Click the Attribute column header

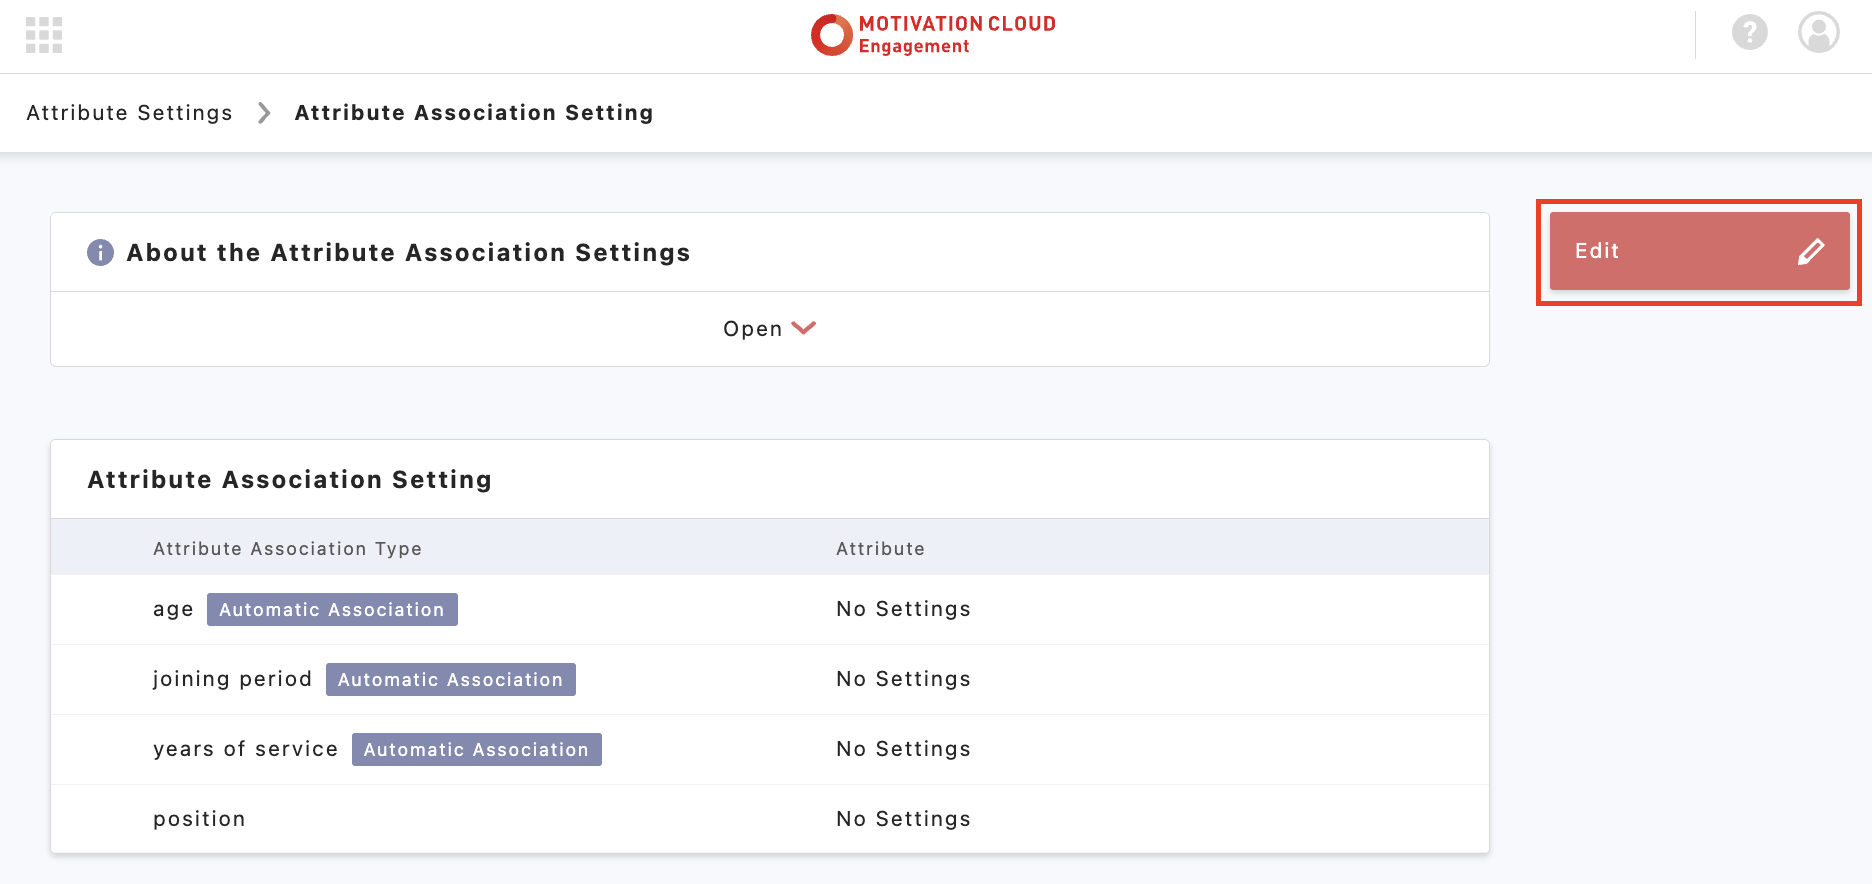click(880, 549)
